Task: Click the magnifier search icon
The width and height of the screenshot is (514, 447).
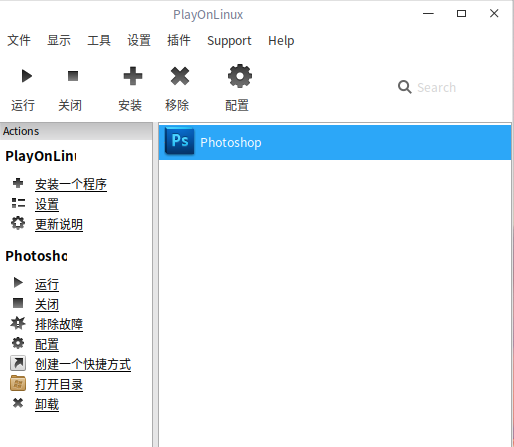Action: tap(404, 87)
